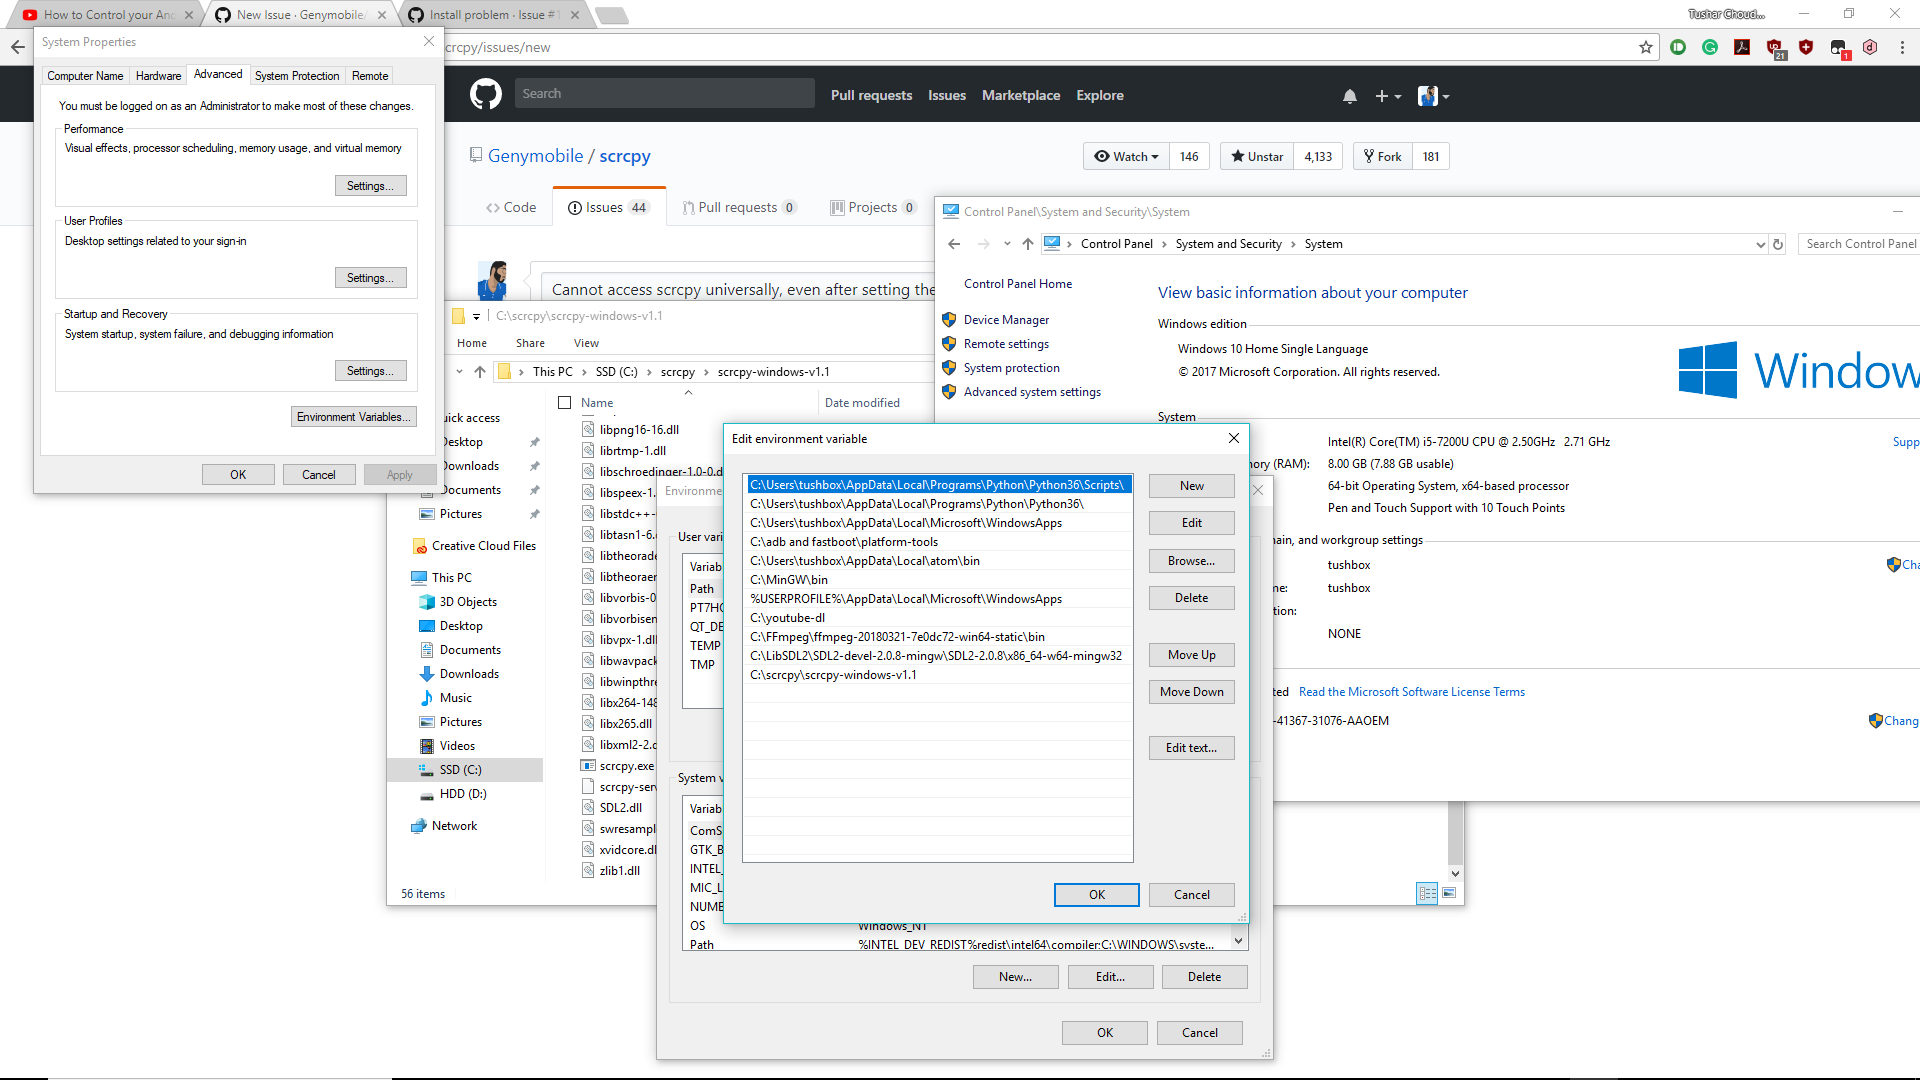This screenshot has width=1920, height=1080.
Task: Go up one folder level in Explorer
Action: (480, 372)
